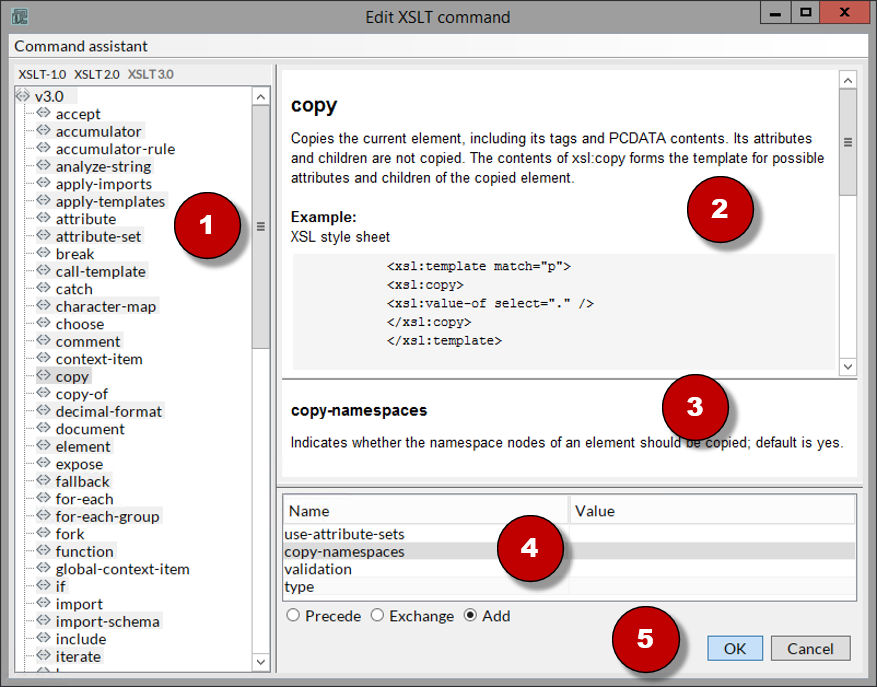Viewport: 877px width, 687px height.
Task: Click the icon next to apply-templates
Action: (x=43, y=201)
